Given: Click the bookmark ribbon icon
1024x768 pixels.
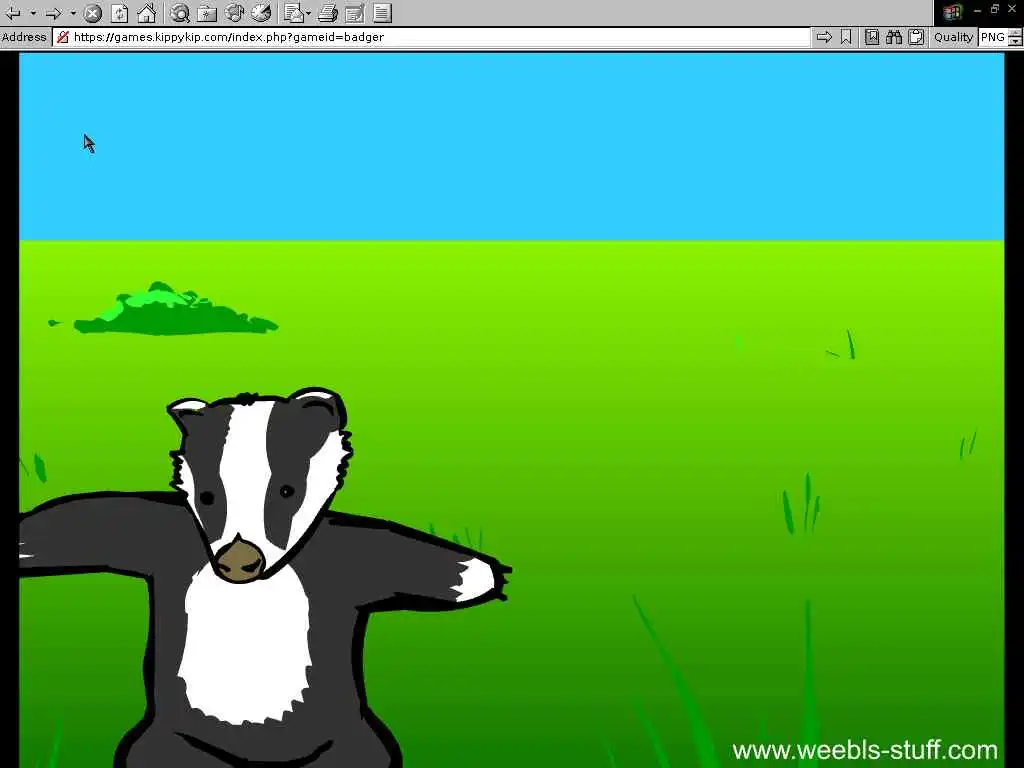Looking at the screenshot, I should point(846,37).
